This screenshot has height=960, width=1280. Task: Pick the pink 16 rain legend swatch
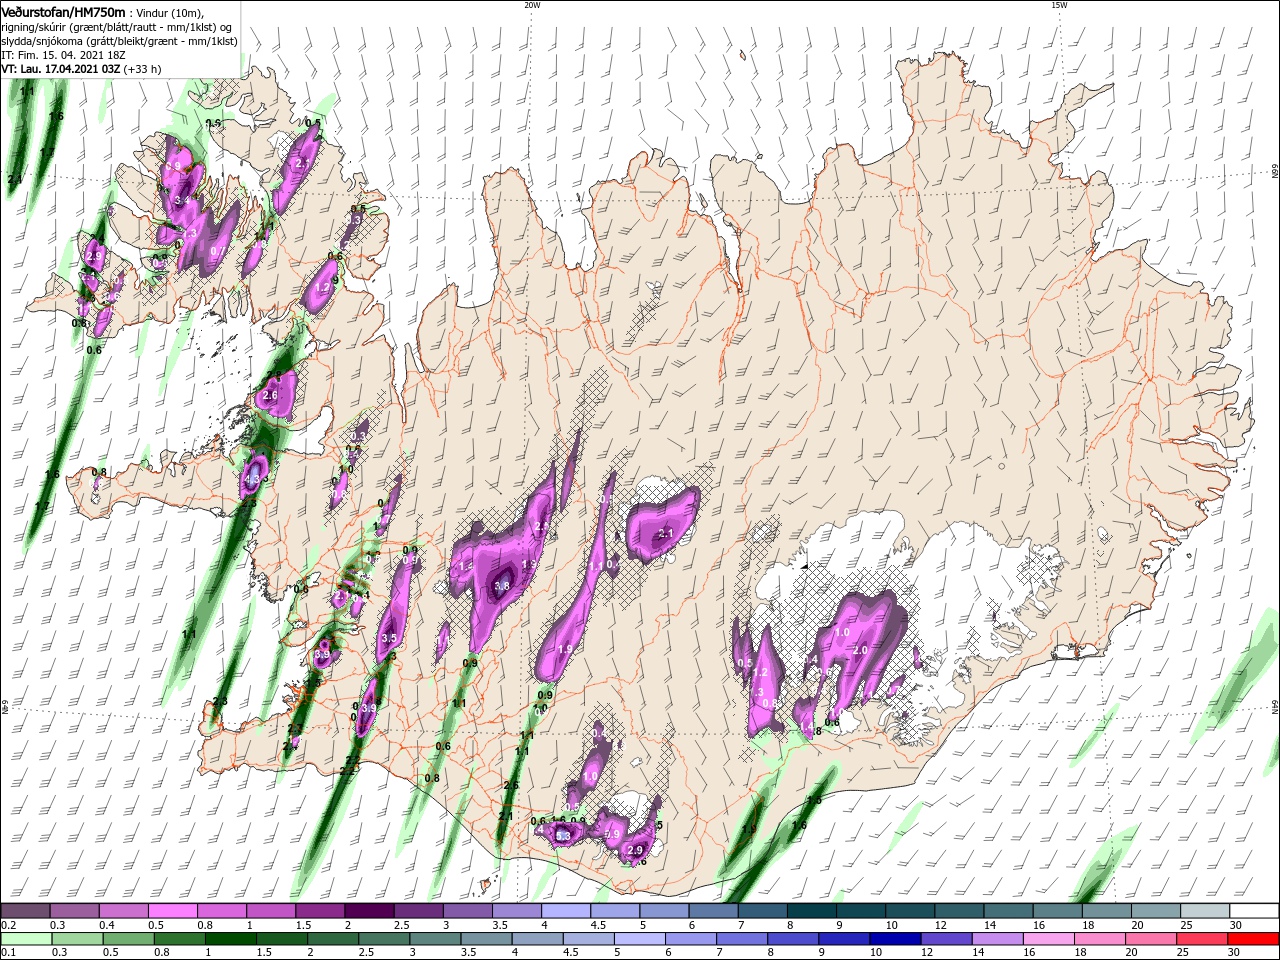coord(1049,939)
